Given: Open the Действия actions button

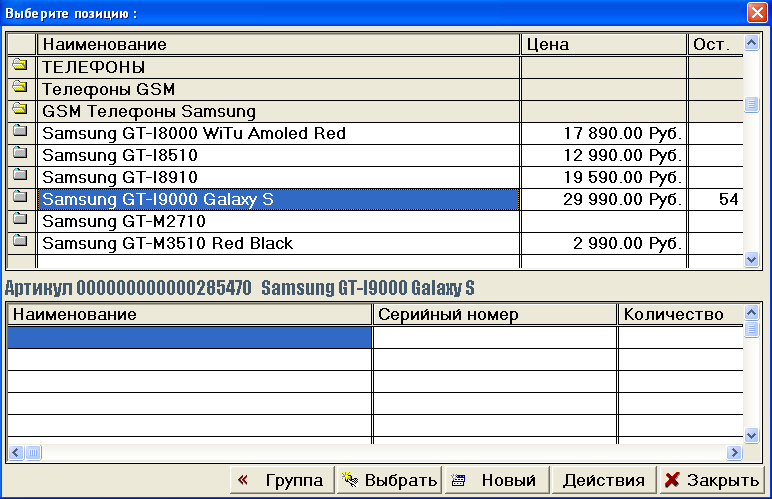Looking at the screenshot, I should pyautogui.click(x=604, y=480).
